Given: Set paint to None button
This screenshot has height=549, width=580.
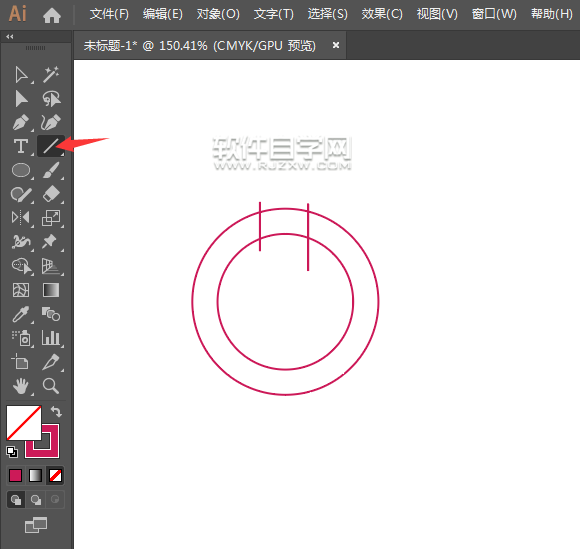Looking at the screenshot, I should tap(55, 475).
